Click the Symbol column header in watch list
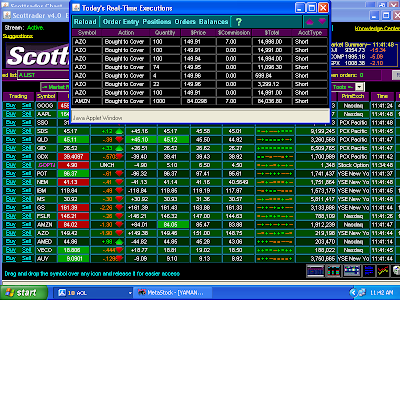The height and width of the screenshot is (400, 400). pyautogui.click(x=46, y=96)
